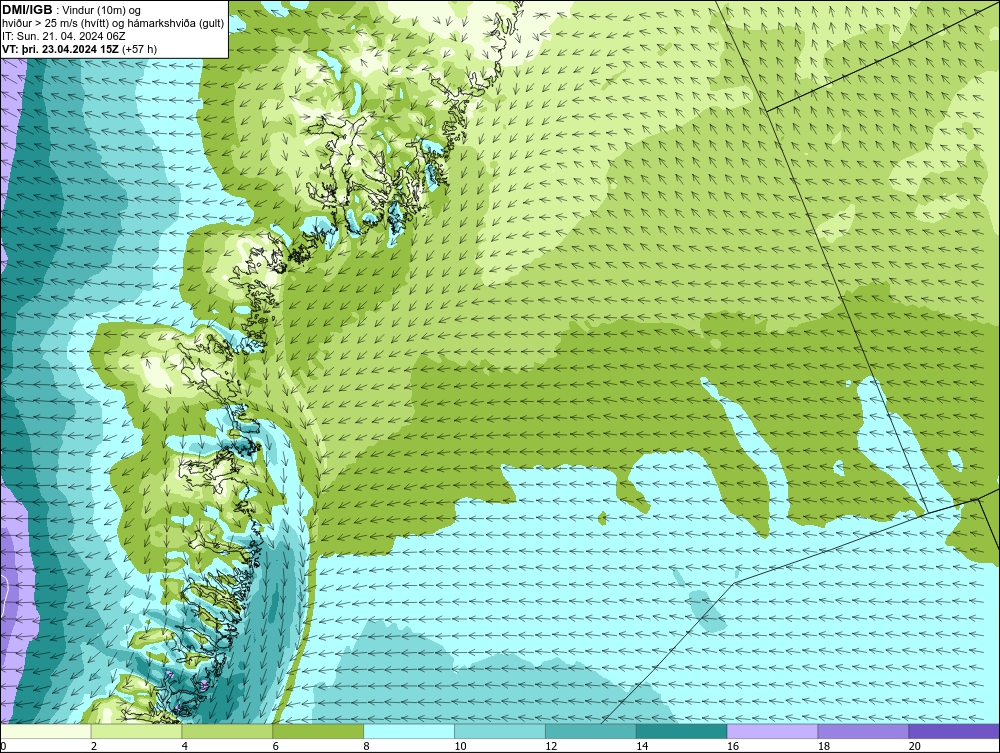Viewport: 1000px width, 753px height.
Task: Click the 2–4 m/s light green legend swatch
Action: tap(136, 731)
